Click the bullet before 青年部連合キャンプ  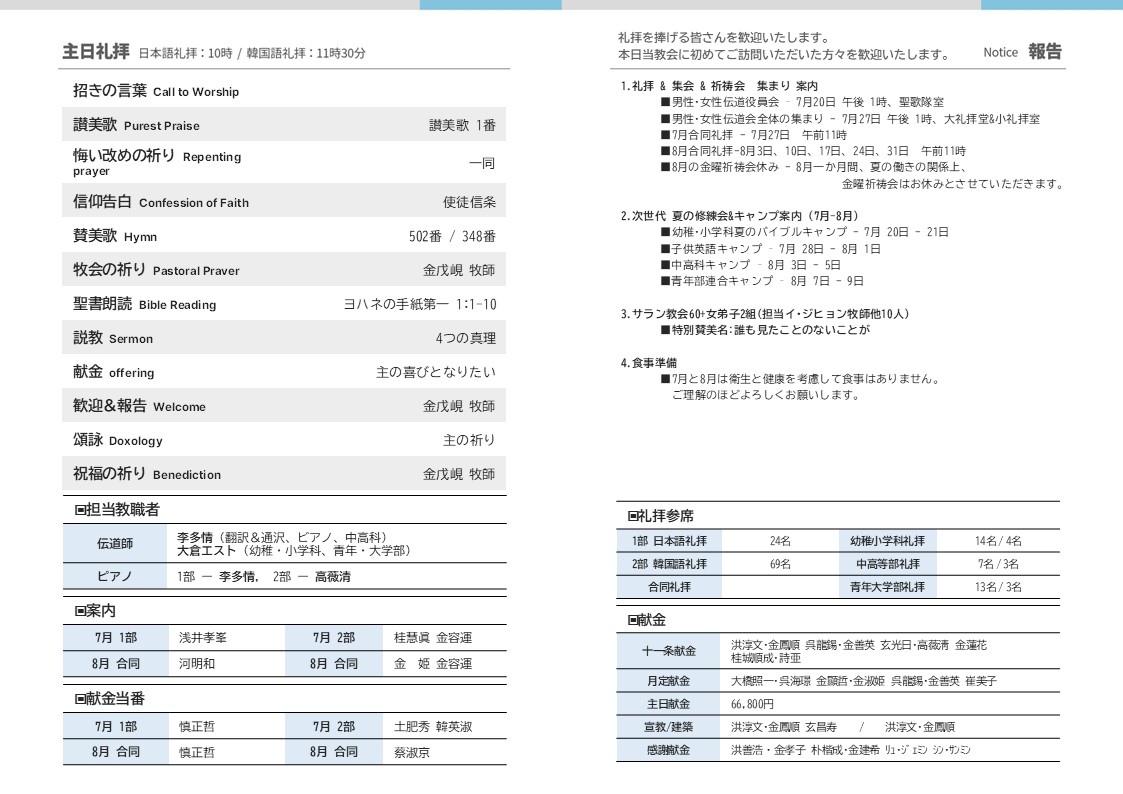point(665,281)
